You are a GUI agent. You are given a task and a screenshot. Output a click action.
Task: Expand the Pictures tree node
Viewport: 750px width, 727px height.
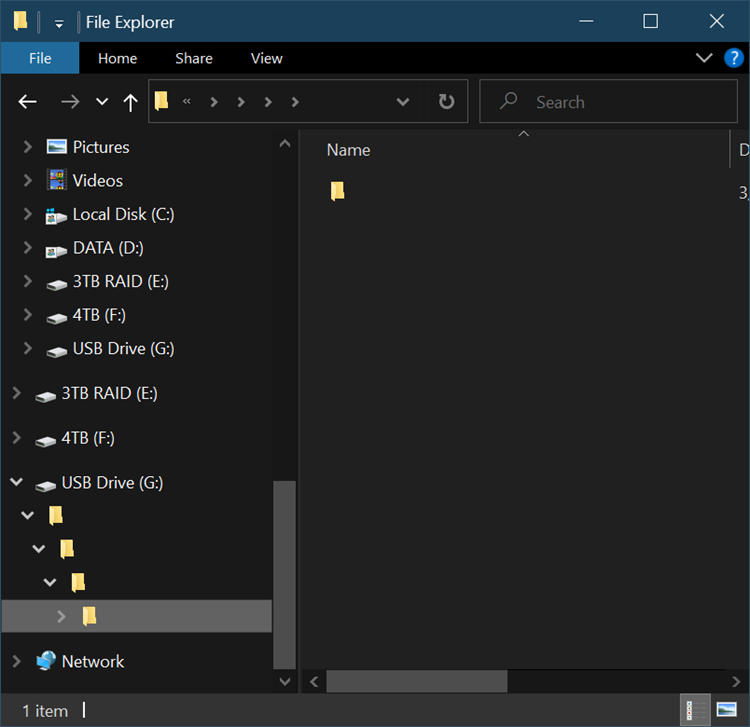[x=28, y=147]
